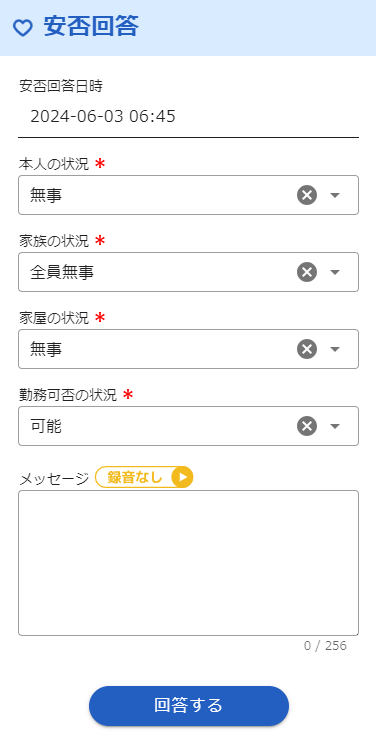Image resolution: width=376 pixels, height=748 pixels.
Task: Click the 0 / 256 character counter
Action: [325, 646]
